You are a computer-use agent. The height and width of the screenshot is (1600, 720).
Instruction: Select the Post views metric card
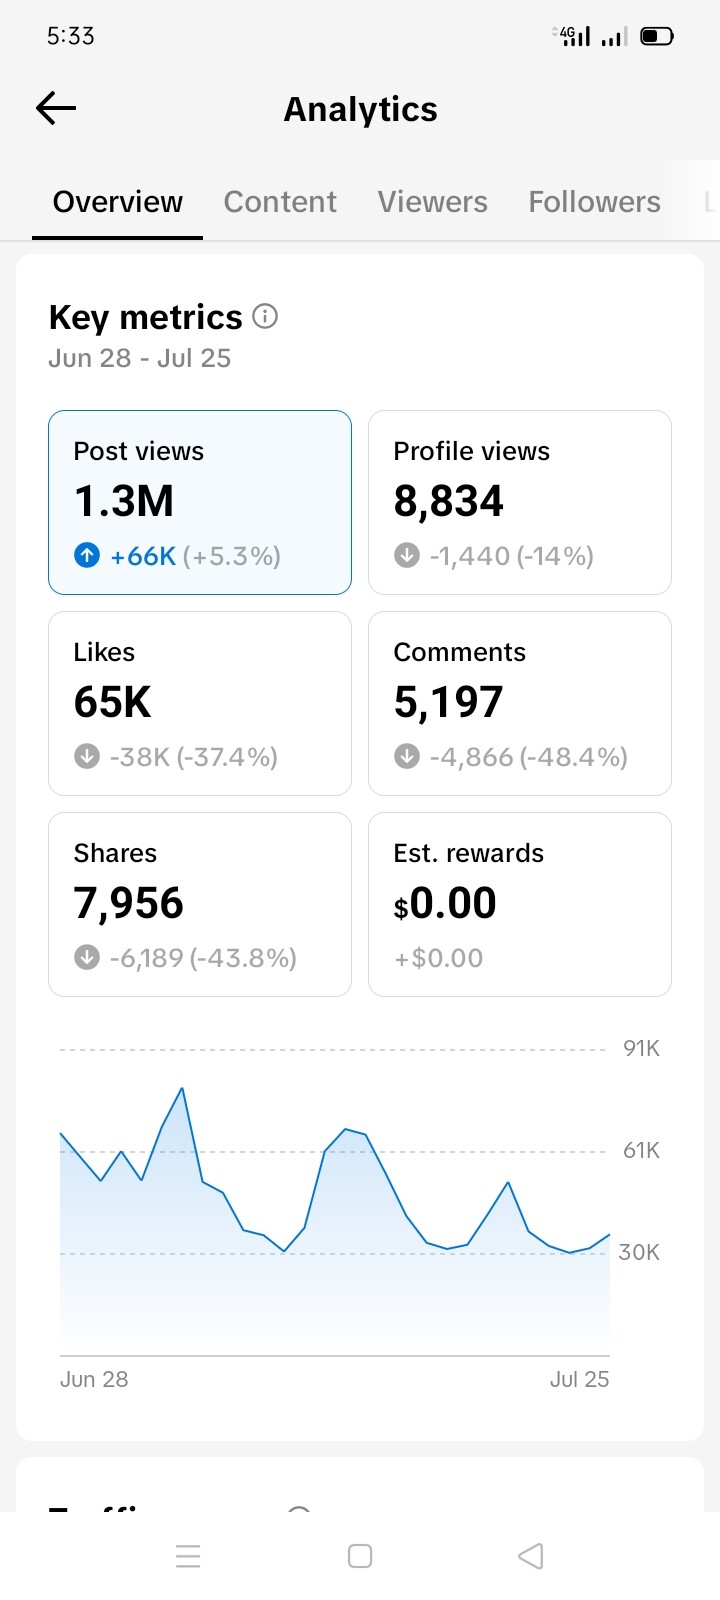coord(200,502)
